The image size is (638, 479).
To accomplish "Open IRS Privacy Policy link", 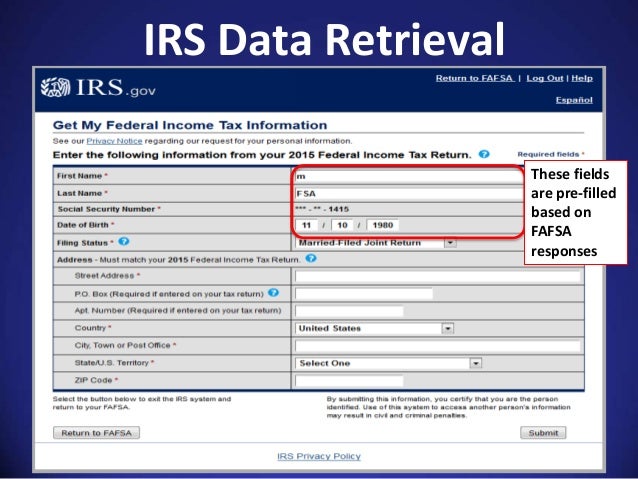I will tap(319, 456).
